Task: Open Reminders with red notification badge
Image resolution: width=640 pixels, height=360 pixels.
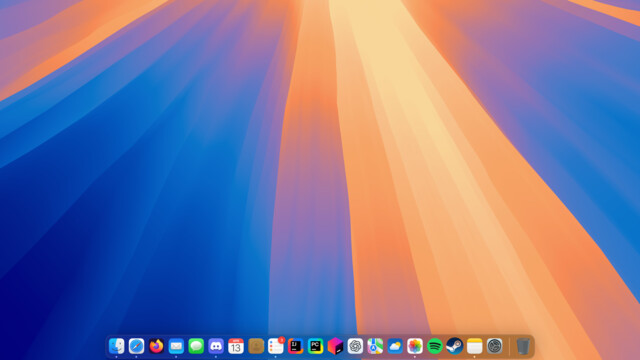Action: coord(276,346)
